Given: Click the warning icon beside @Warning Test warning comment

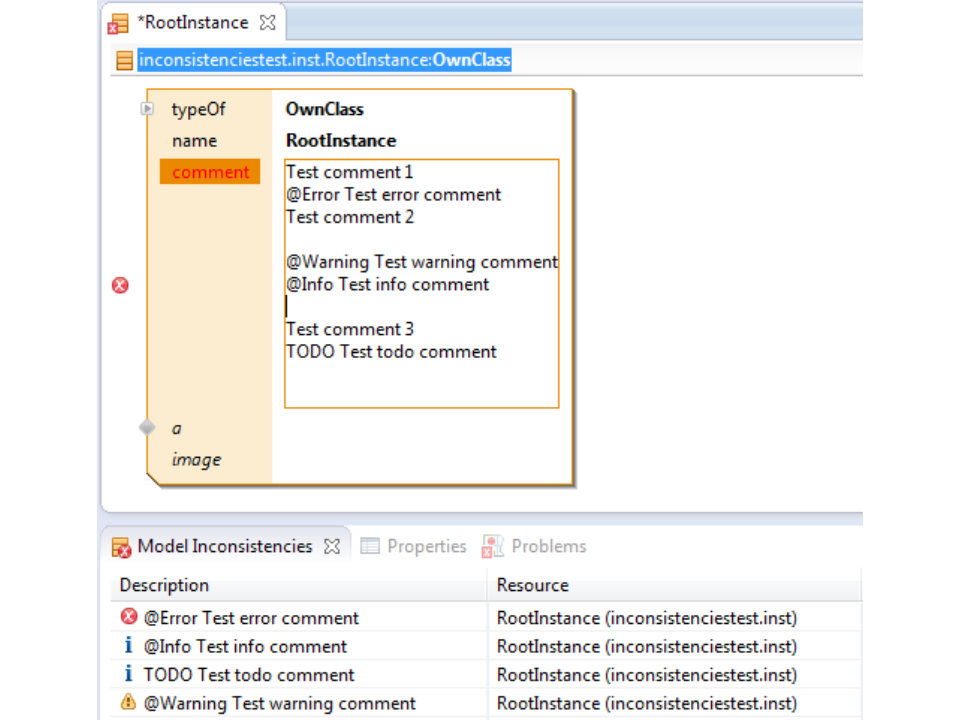Looking at the screenshot, I should click(128, 703).
